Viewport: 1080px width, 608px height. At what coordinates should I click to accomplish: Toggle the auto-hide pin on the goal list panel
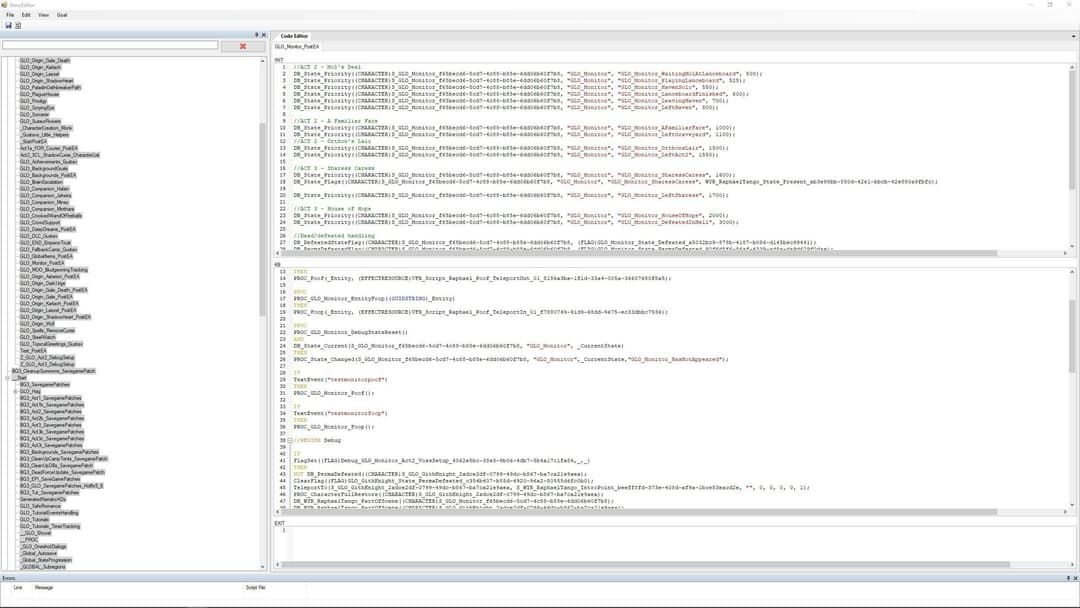[x=257, y=33]
